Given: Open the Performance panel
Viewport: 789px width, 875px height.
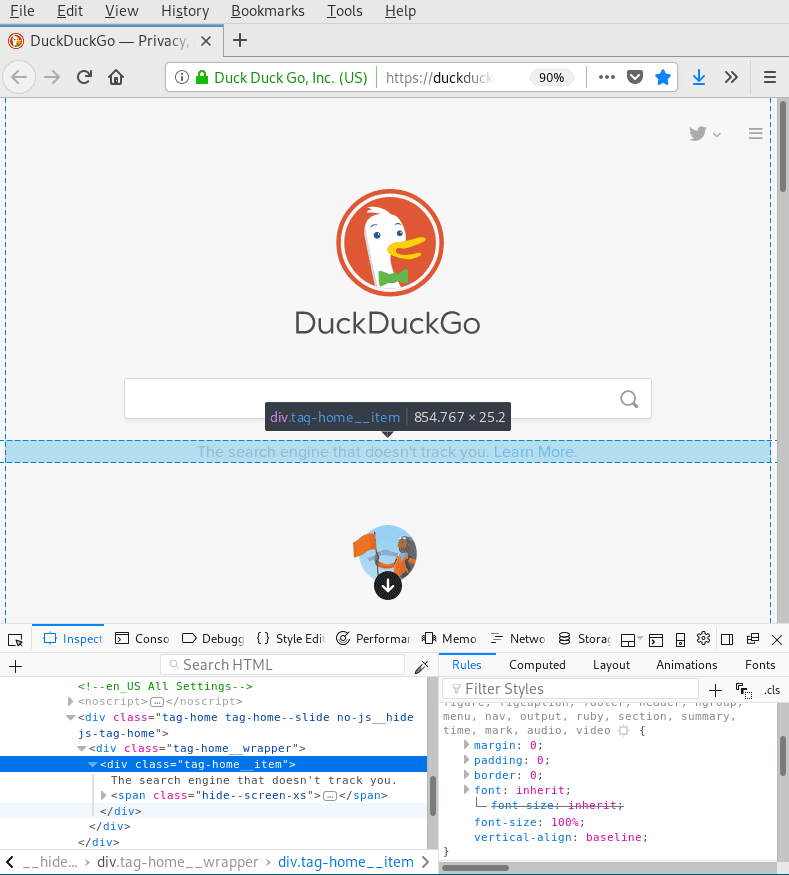Looking at the screenshot, I should point(373,639).
